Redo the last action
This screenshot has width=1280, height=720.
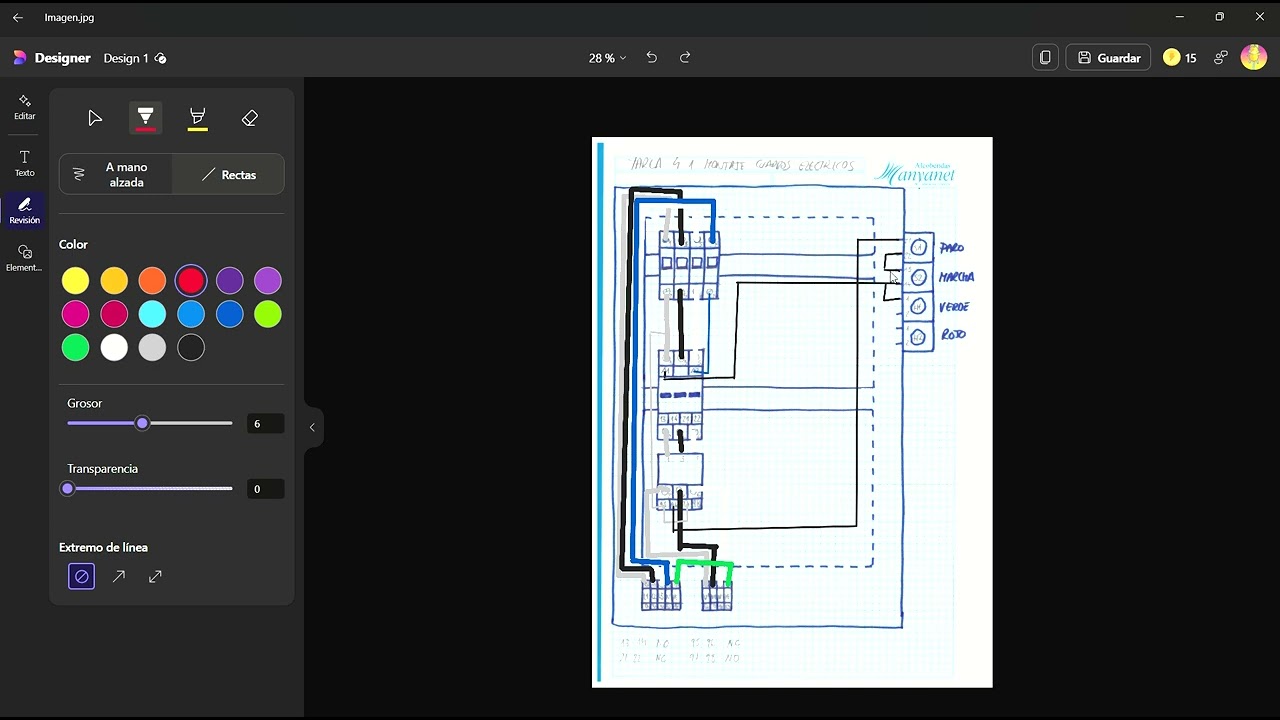coord(685,58)
